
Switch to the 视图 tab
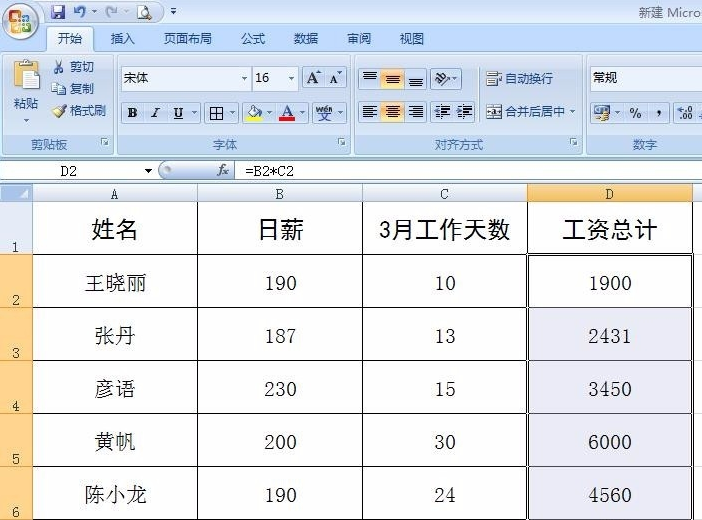click(x=411, y=39)
